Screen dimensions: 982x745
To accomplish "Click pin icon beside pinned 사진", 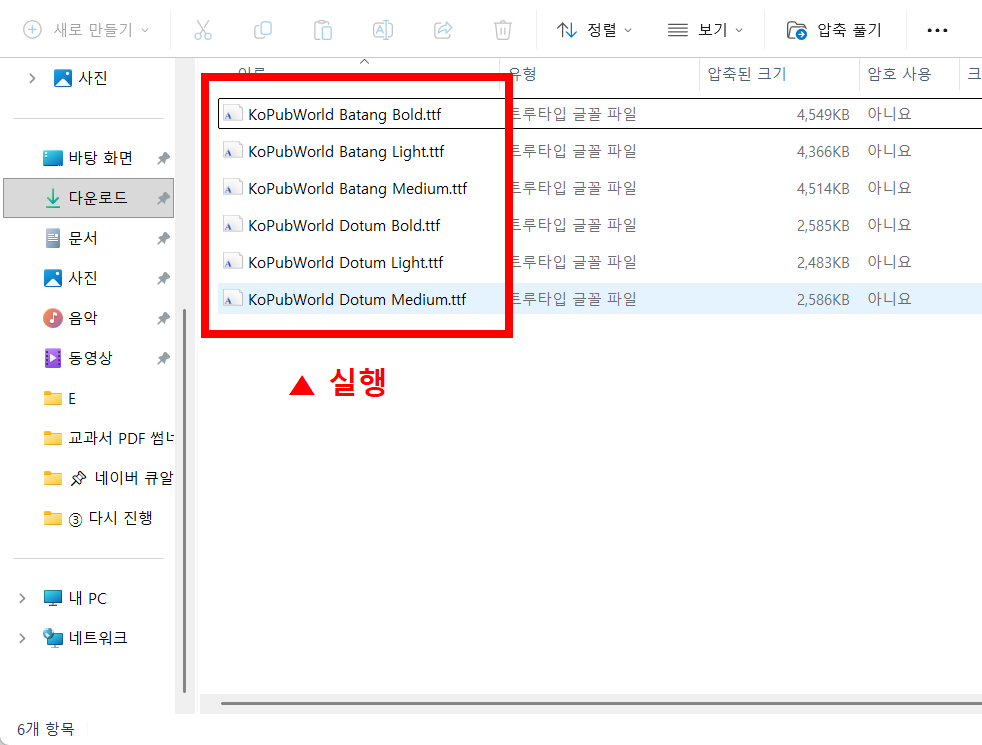I will coord(163,278).
